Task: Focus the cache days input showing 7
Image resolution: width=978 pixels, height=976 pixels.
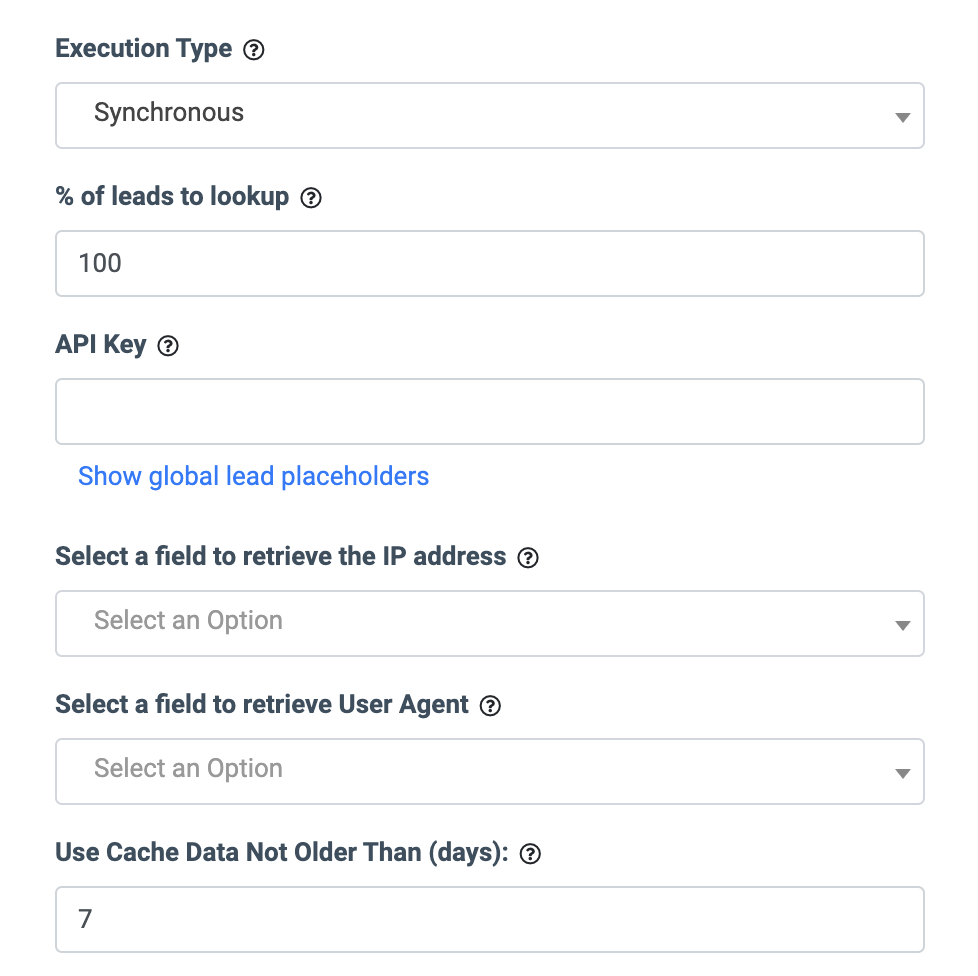Action: 489,919
